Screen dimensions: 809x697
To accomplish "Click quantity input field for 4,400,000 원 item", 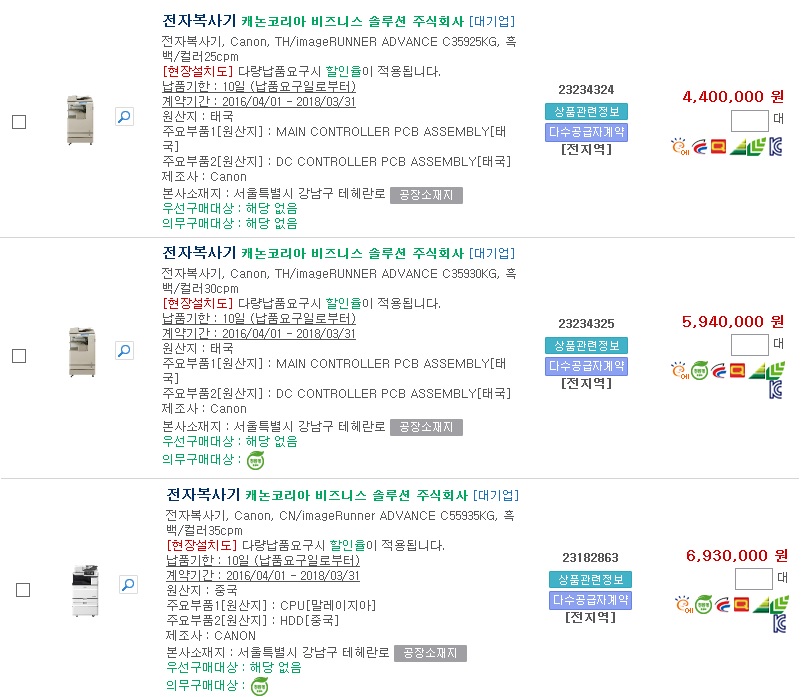I will coord(749,121).
